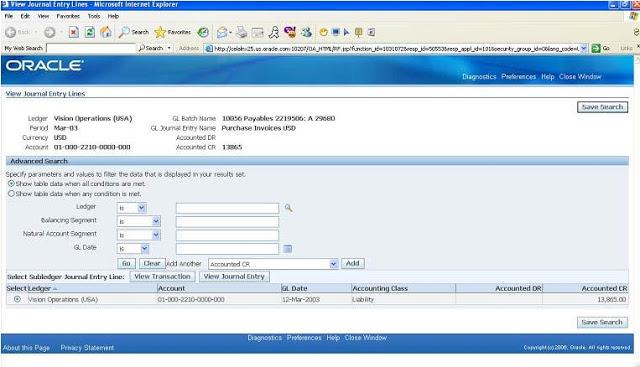Viewport: 640px width, 367px height.
Task: Click the browser Stop icon
Action: point(73,32)
